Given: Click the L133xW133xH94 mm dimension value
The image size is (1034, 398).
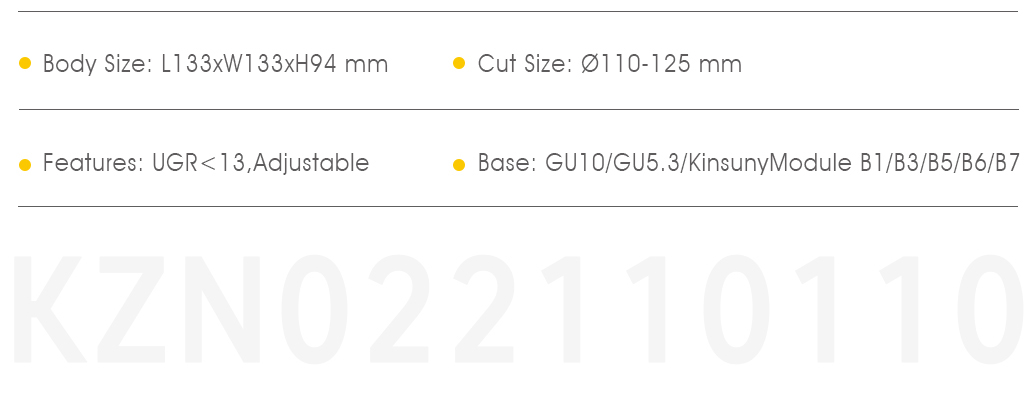Looking at the screenshot, I should click(274, 64).
